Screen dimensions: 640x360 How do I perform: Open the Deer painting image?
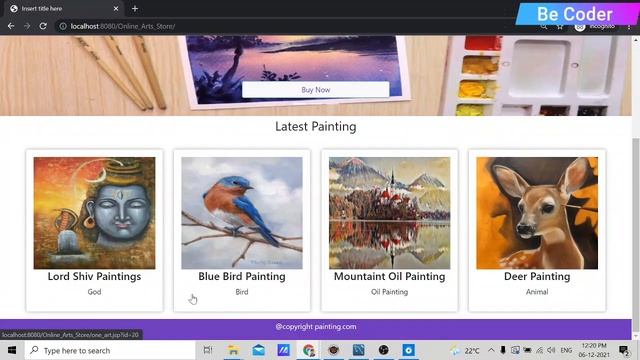537,213
